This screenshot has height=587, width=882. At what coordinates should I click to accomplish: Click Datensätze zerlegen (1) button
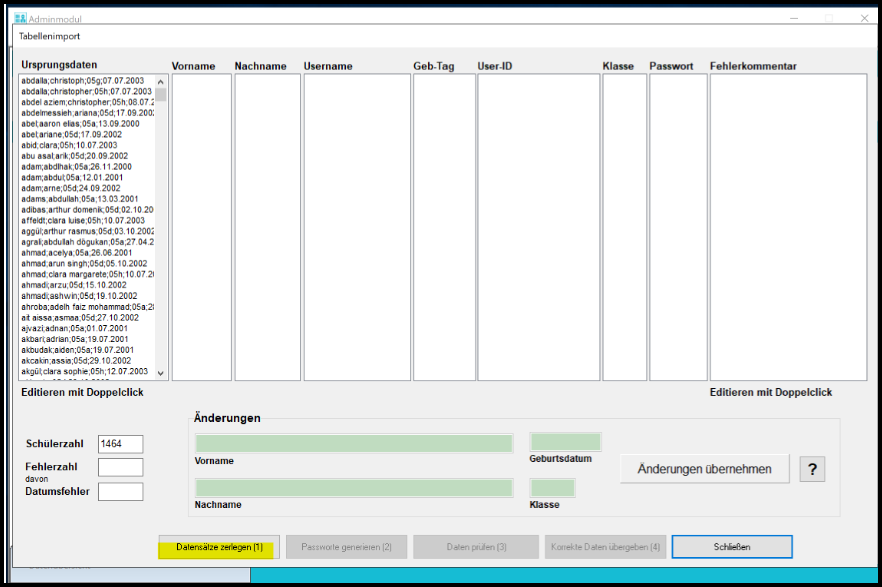(x=219, y=547)
